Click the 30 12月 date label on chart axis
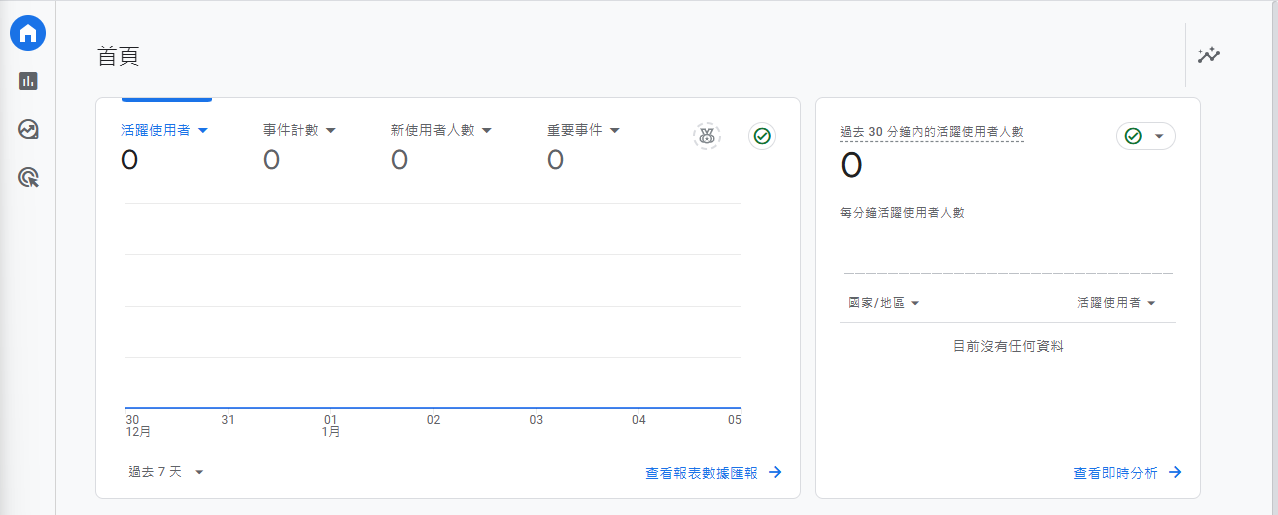This screenshot has width=1278, height=515. pyautogui.click(x=138, y=426)
